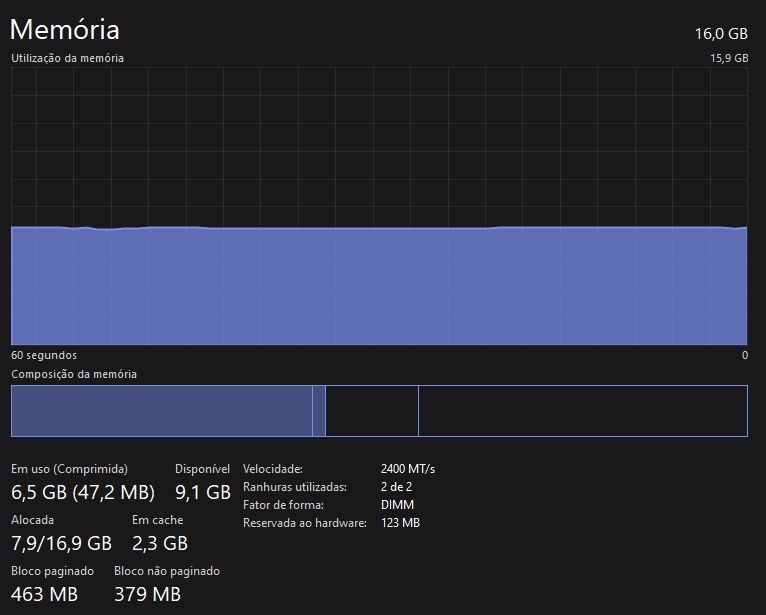Click the Reservada ao hardware: label

coord(304,523)
